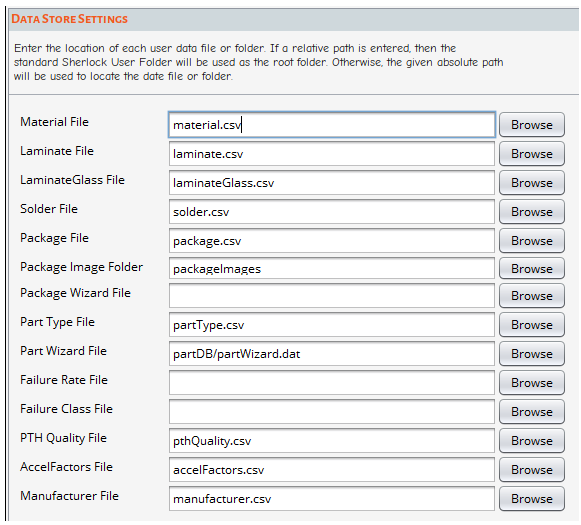The width and height of the screenshot is (581, 525).
Task: Browse for the Failure Rate File
Action: point(532,383)
